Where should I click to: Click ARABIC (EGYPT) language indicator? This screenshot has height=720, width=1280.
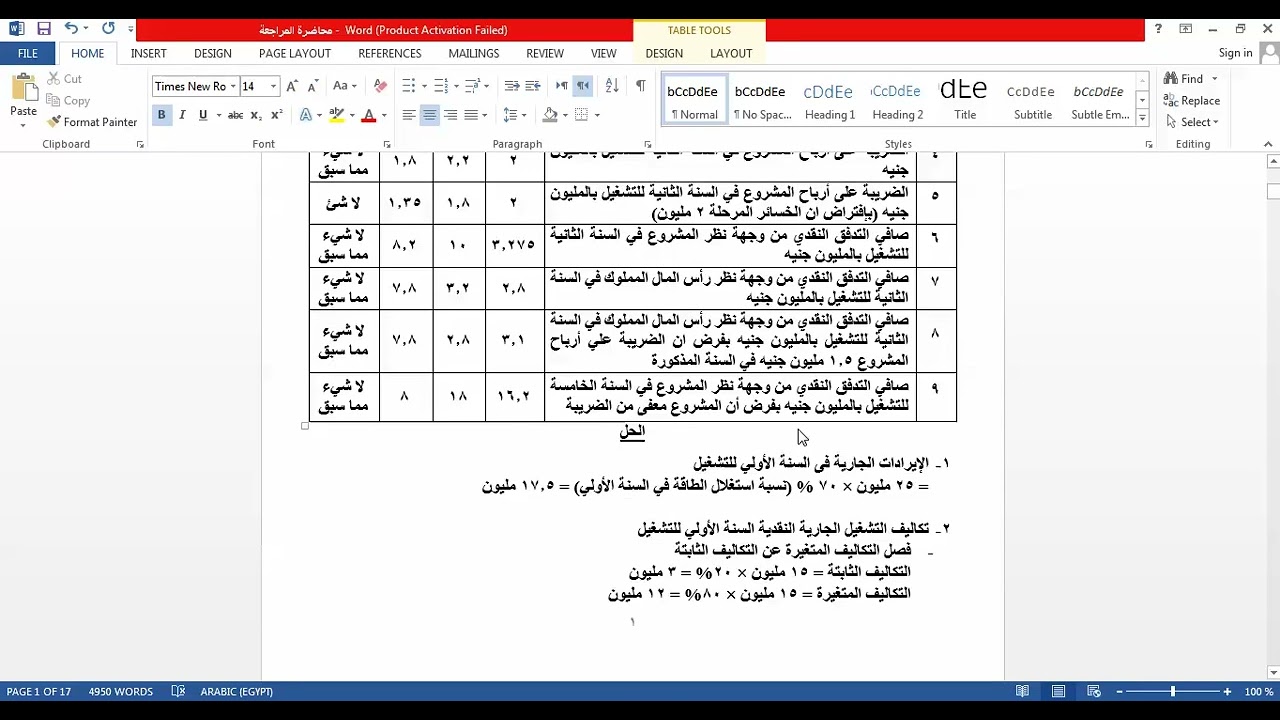coord(236,691)
